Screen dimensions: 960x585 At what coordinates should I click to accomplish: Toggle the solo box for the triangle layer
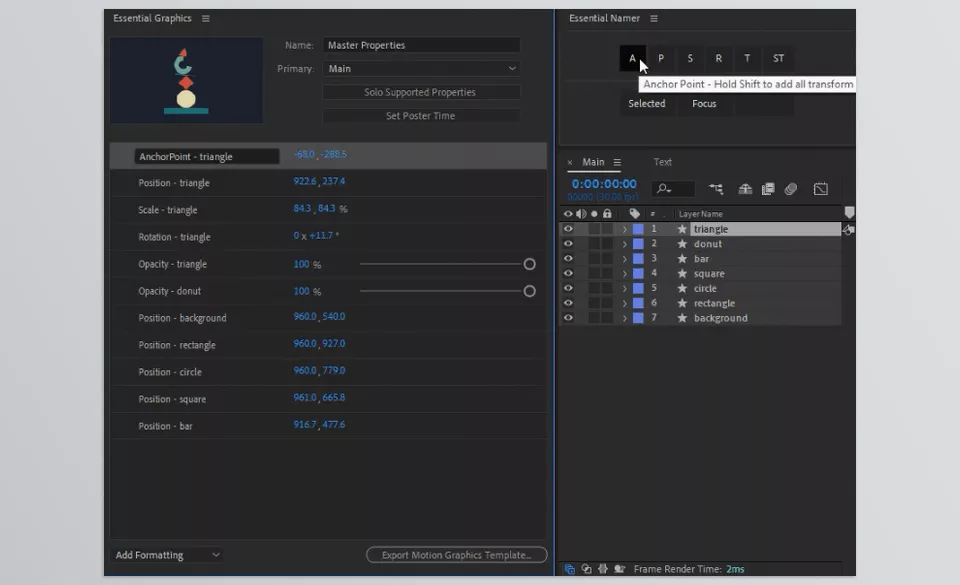point(594,229)
